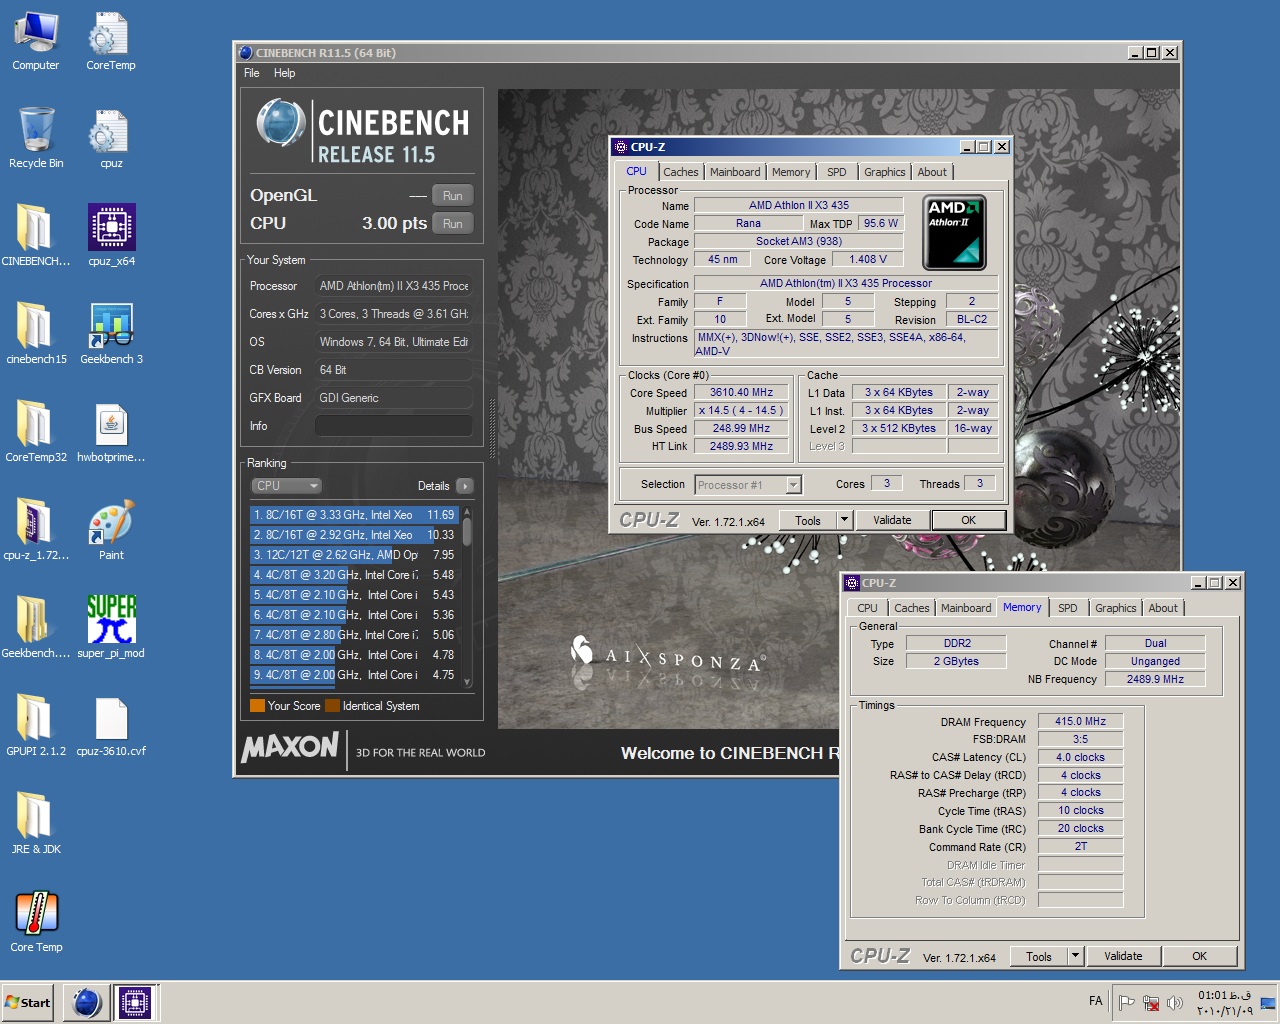This screenshot has height=1024, width=1280.
Task: Switch to Graphics tab in upper CPU-Z
Action: [x=885, y=172]
